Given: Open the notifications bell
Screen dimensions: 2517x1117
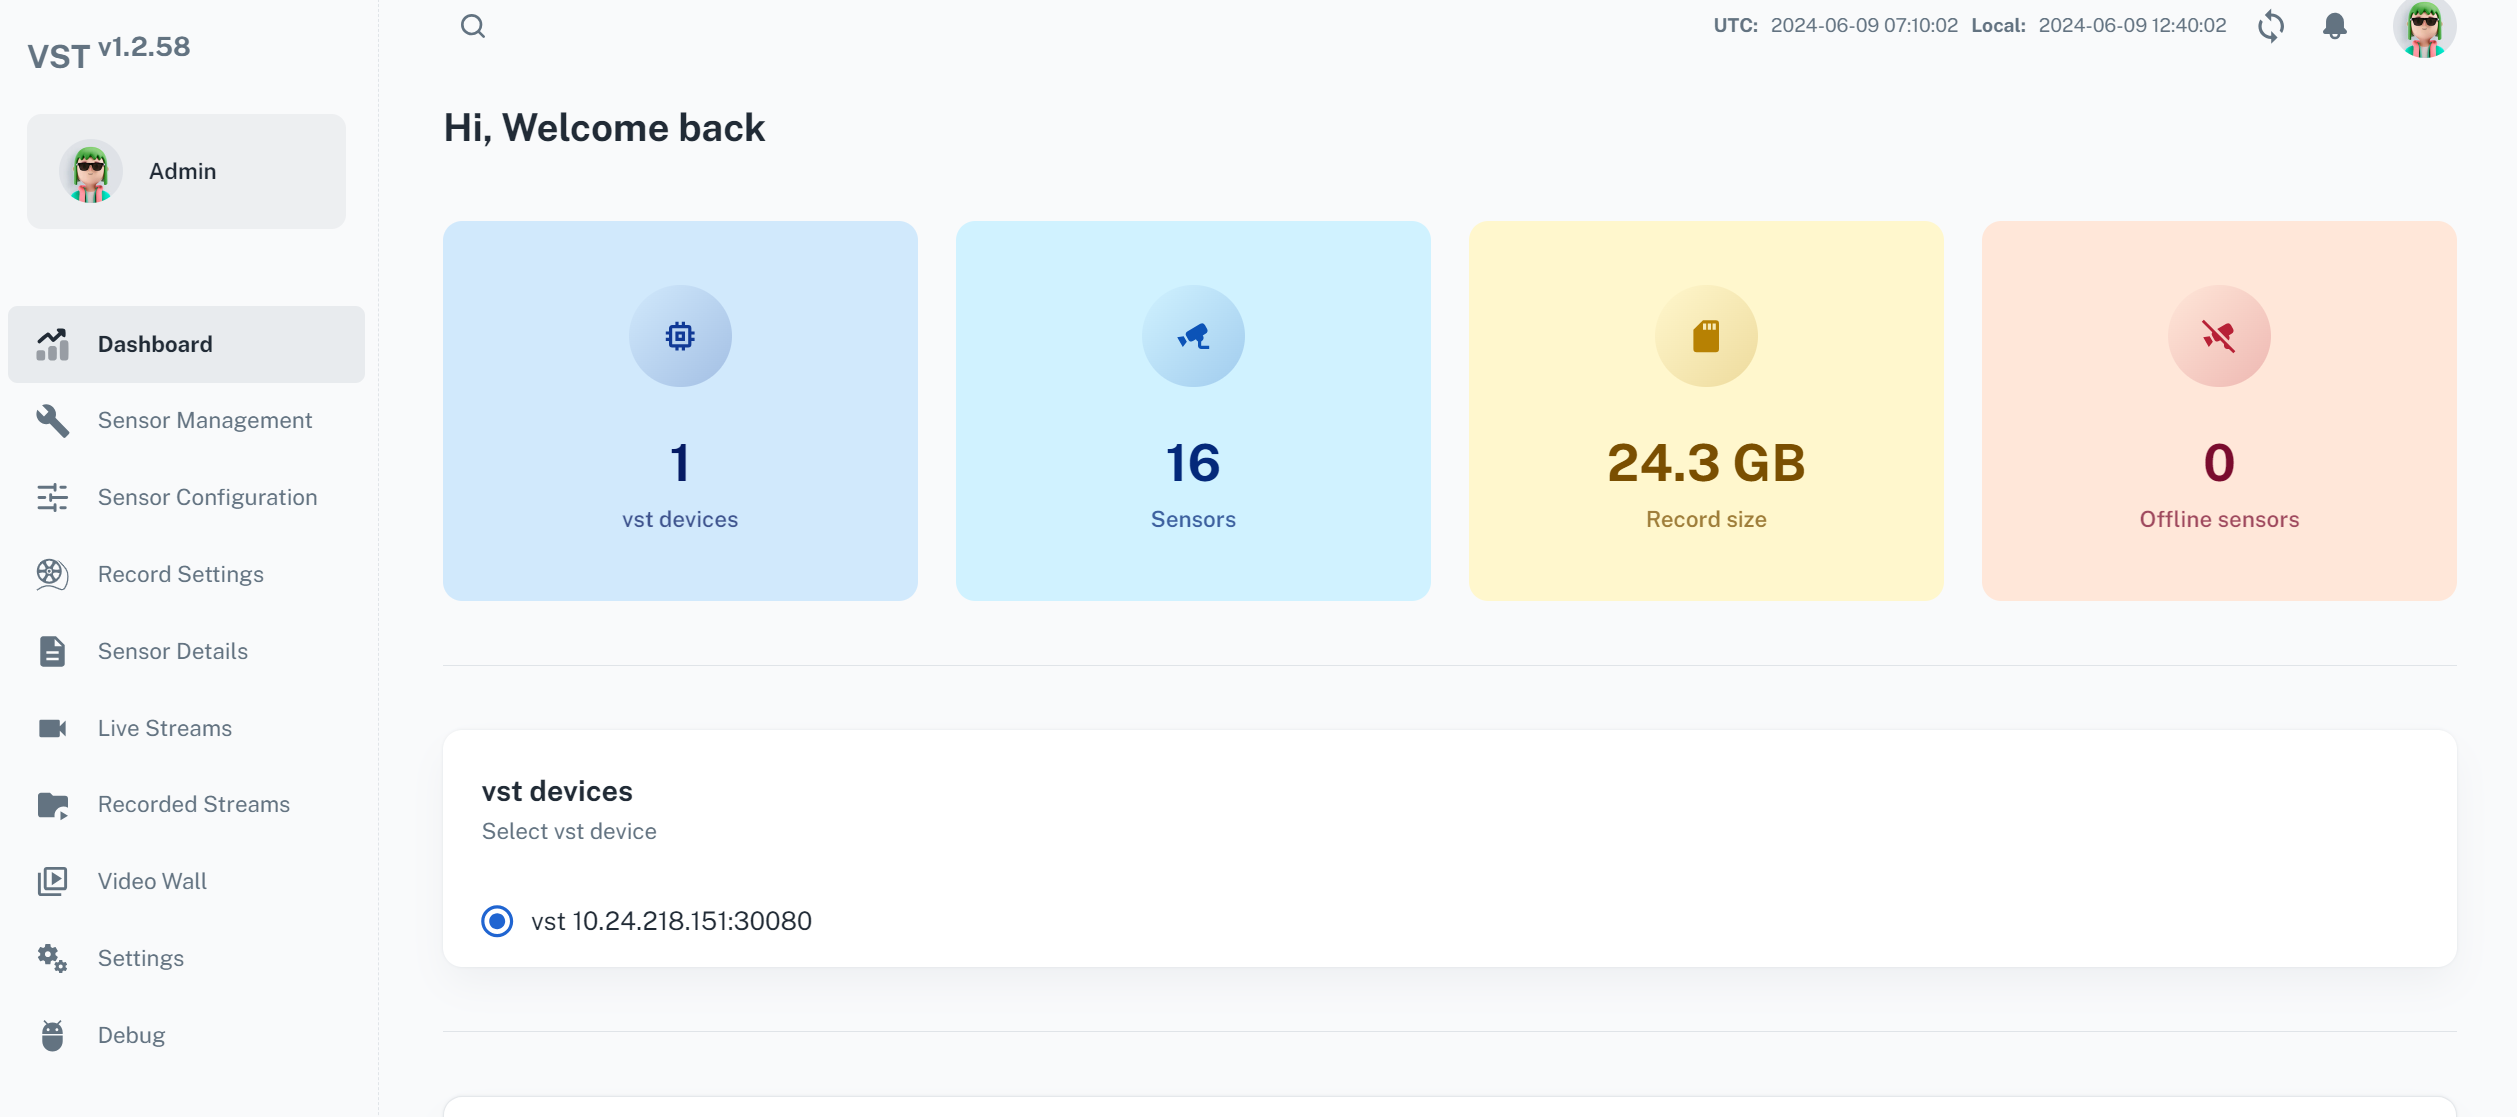Looking at the screenshot, I should pos(2334,26).
